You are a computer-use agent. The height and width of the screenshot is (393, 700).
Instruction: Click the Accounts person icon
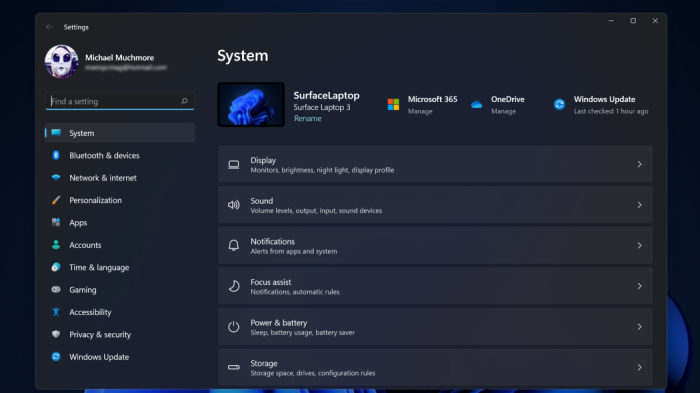pyautogui.click(x=56, y=244)
